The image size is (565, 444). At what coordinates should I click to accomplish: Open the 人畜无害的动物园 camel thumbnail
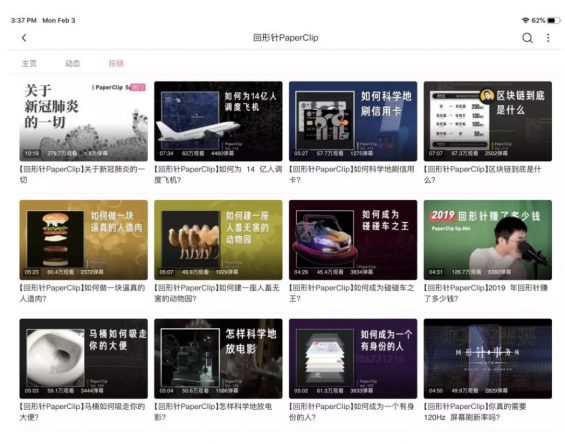pos(218,240)
